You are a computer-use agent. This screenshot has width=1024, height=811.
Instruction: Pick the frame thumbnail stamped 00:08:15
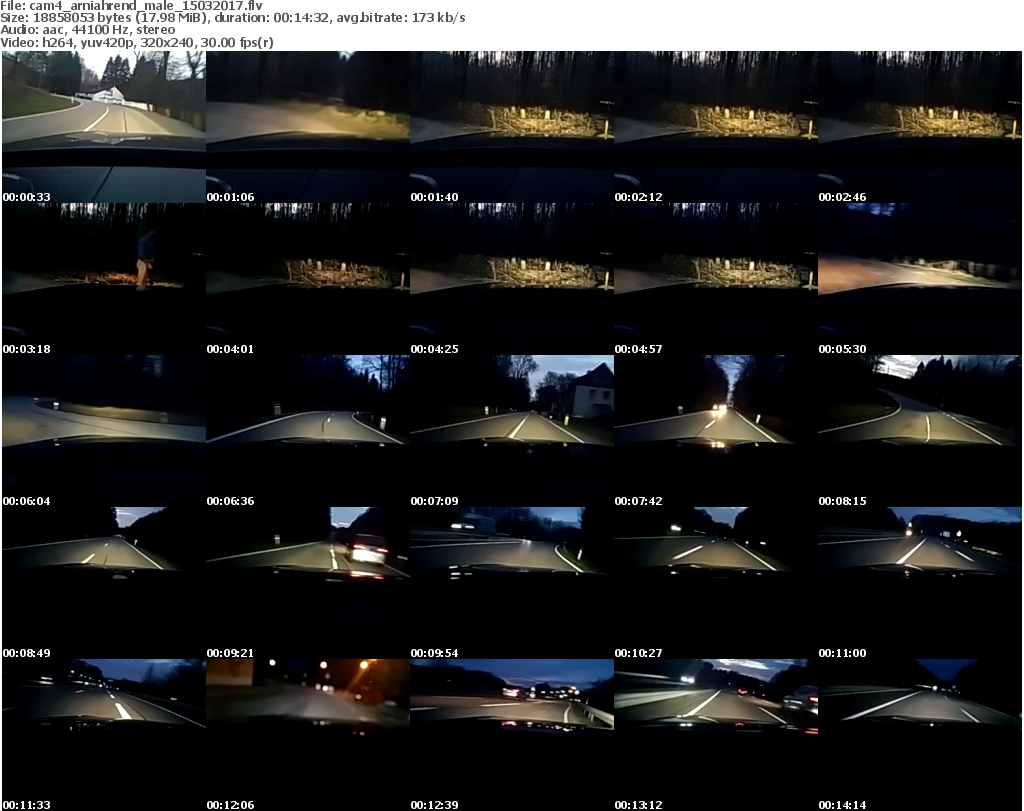pos(920,432)
